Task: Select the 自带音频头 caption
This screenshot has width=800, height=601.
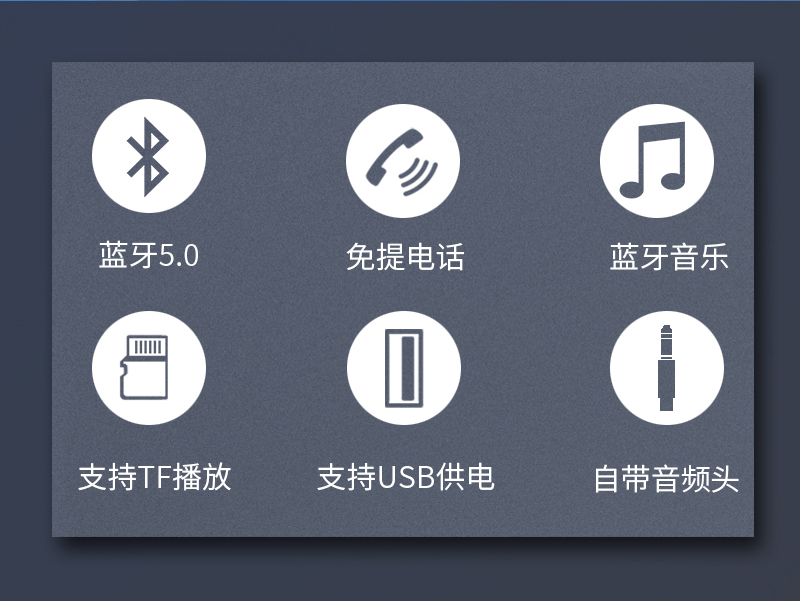Action: point(666,479)
